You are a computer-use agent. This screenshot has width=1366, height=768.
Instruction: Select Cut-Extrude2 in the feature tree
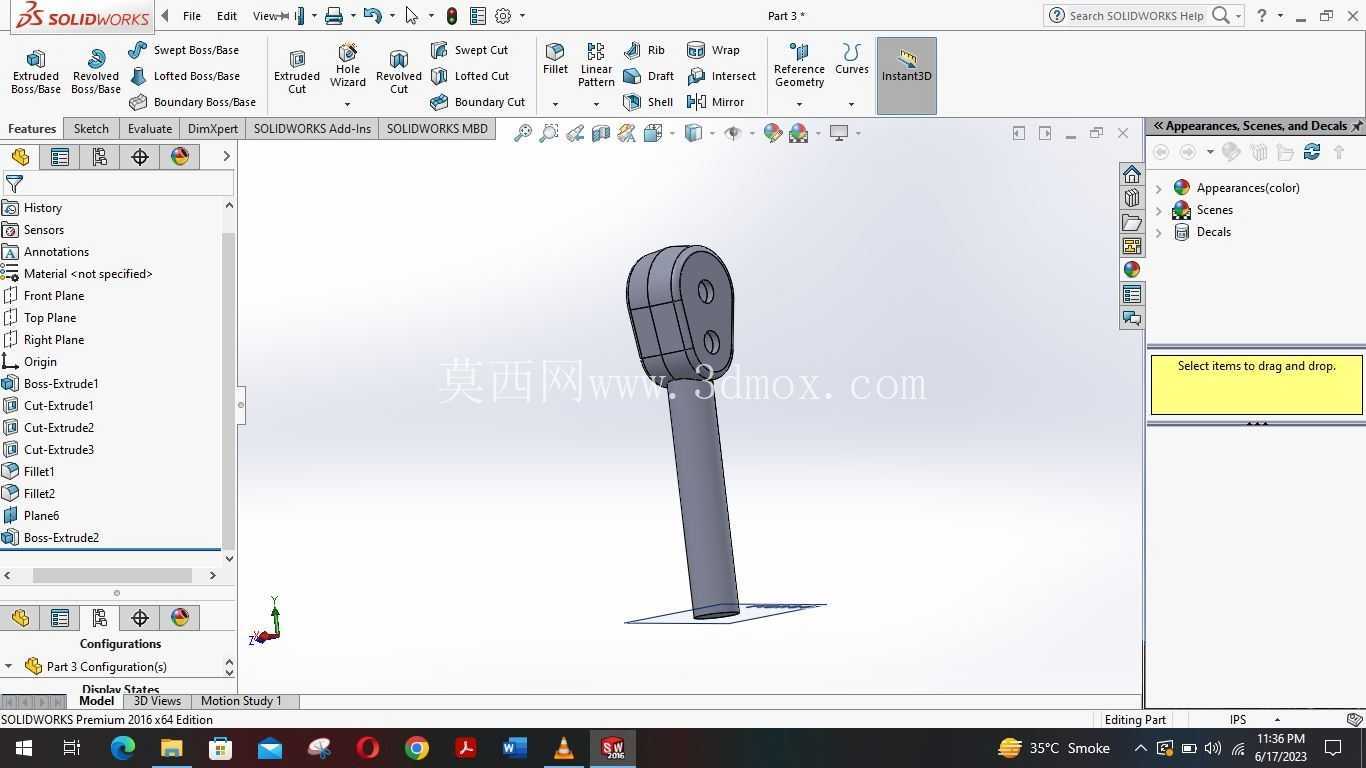click(59, 428)
